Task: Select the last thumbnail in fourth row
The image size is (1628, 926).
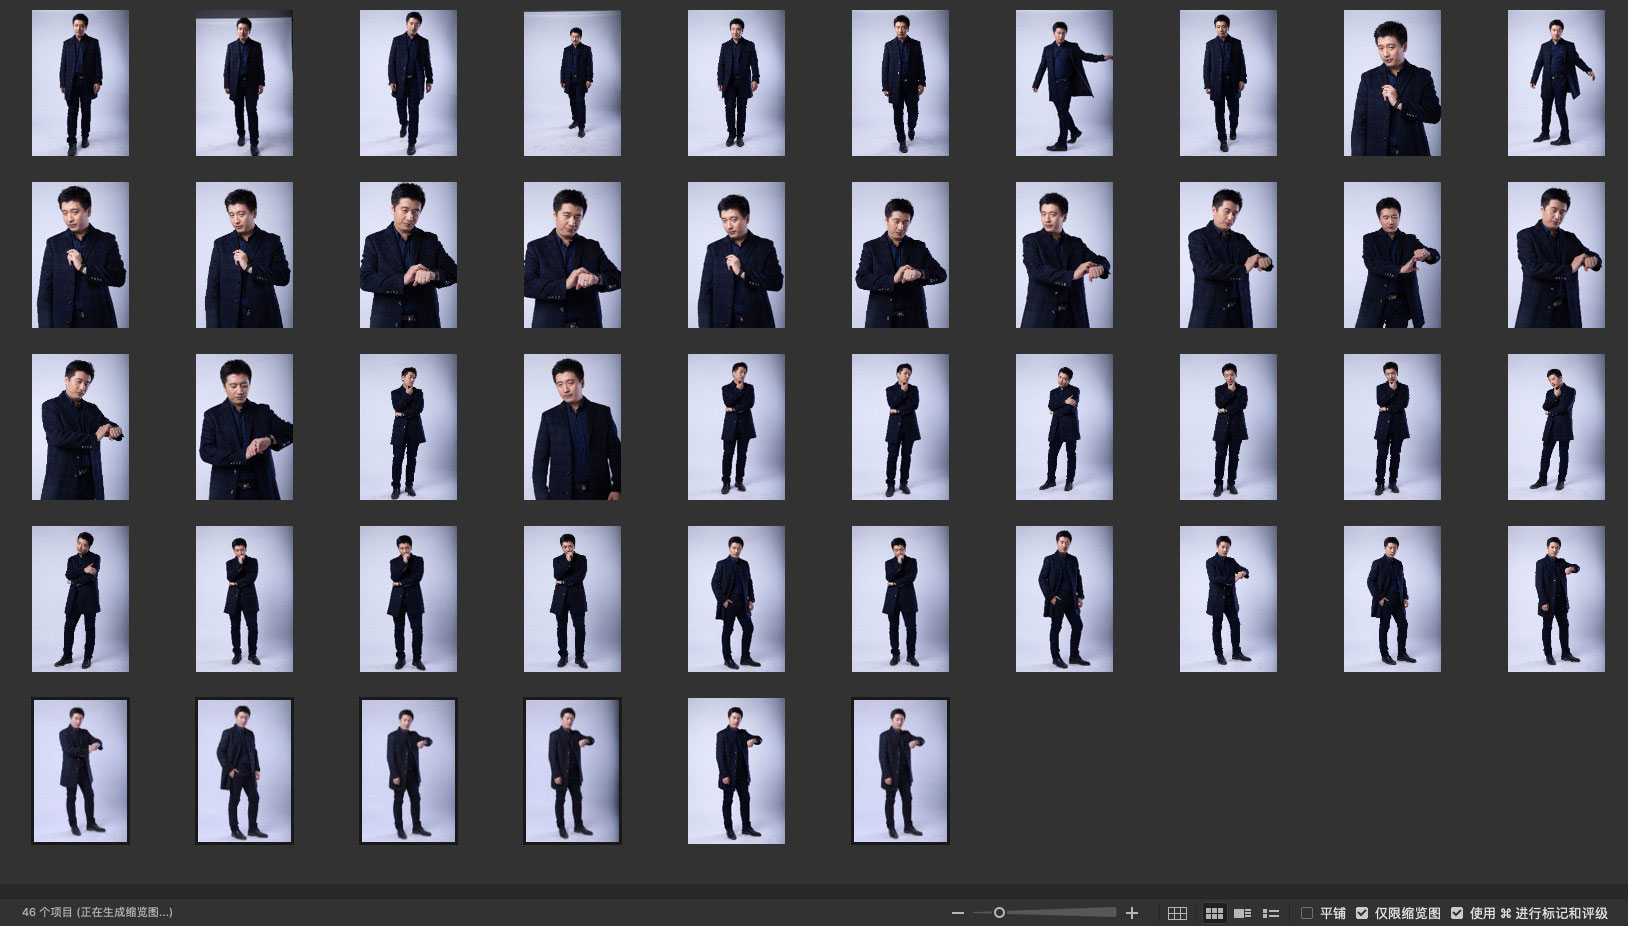Action: pyautogui.click(x=1556, y=599)
